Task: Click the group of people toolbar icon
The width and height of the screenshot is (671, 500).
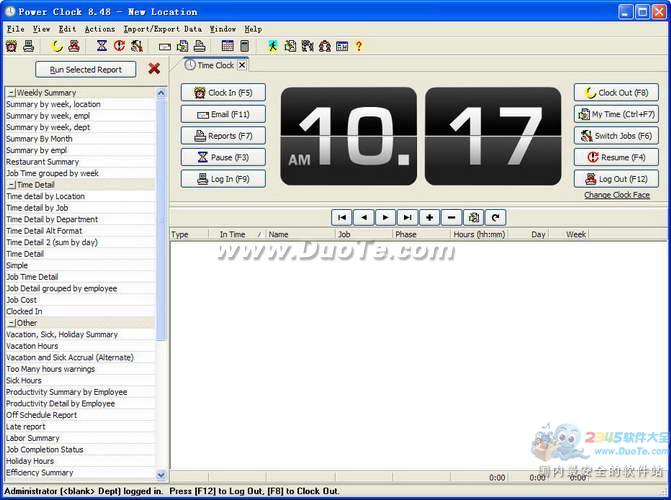Action: coord(307,46)
